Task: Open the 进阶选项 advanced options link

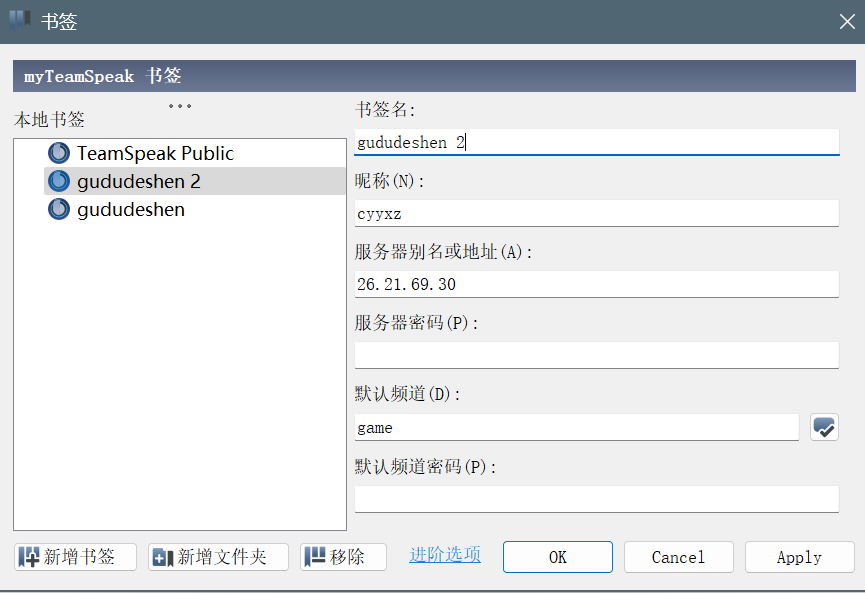Action: (444, 556)
